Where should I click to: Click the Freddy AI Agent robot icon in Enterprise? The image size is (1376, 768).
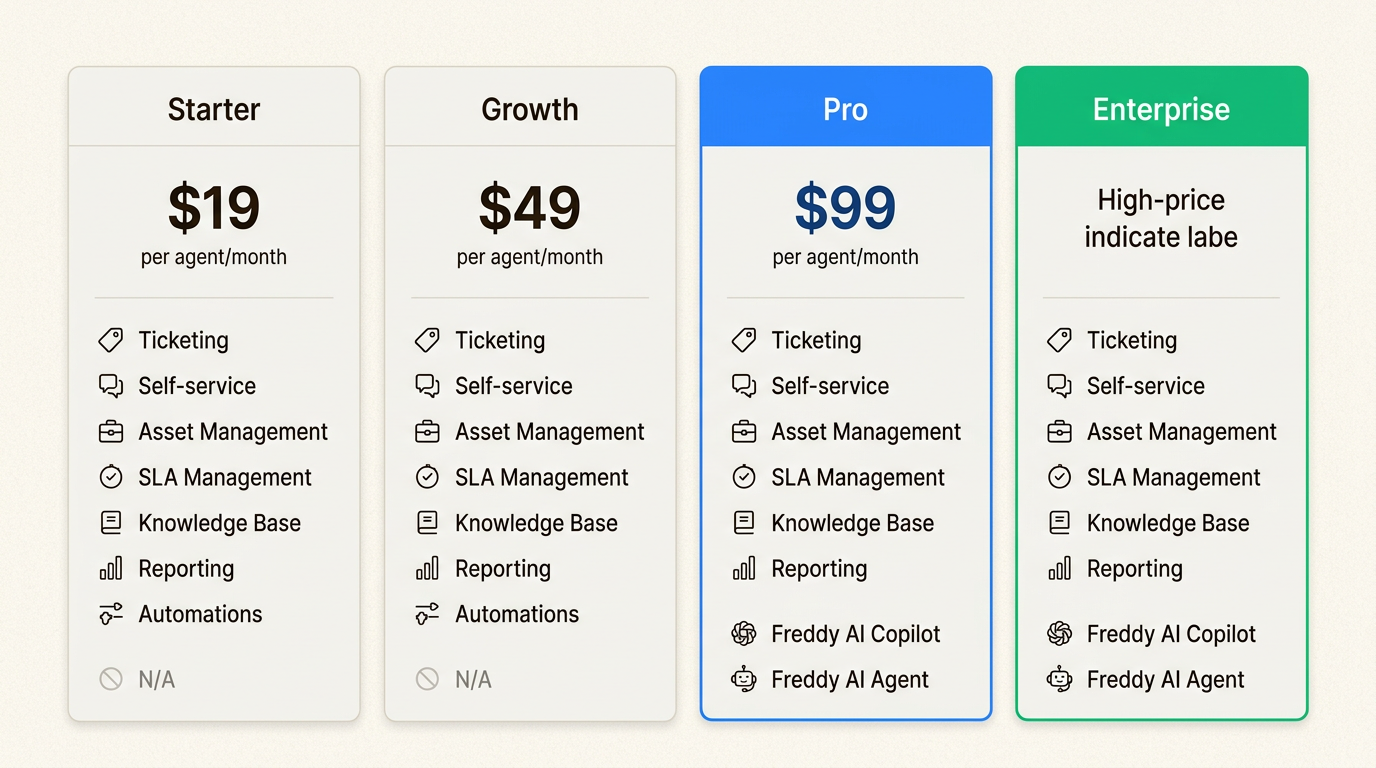(x=1059, y=680)
